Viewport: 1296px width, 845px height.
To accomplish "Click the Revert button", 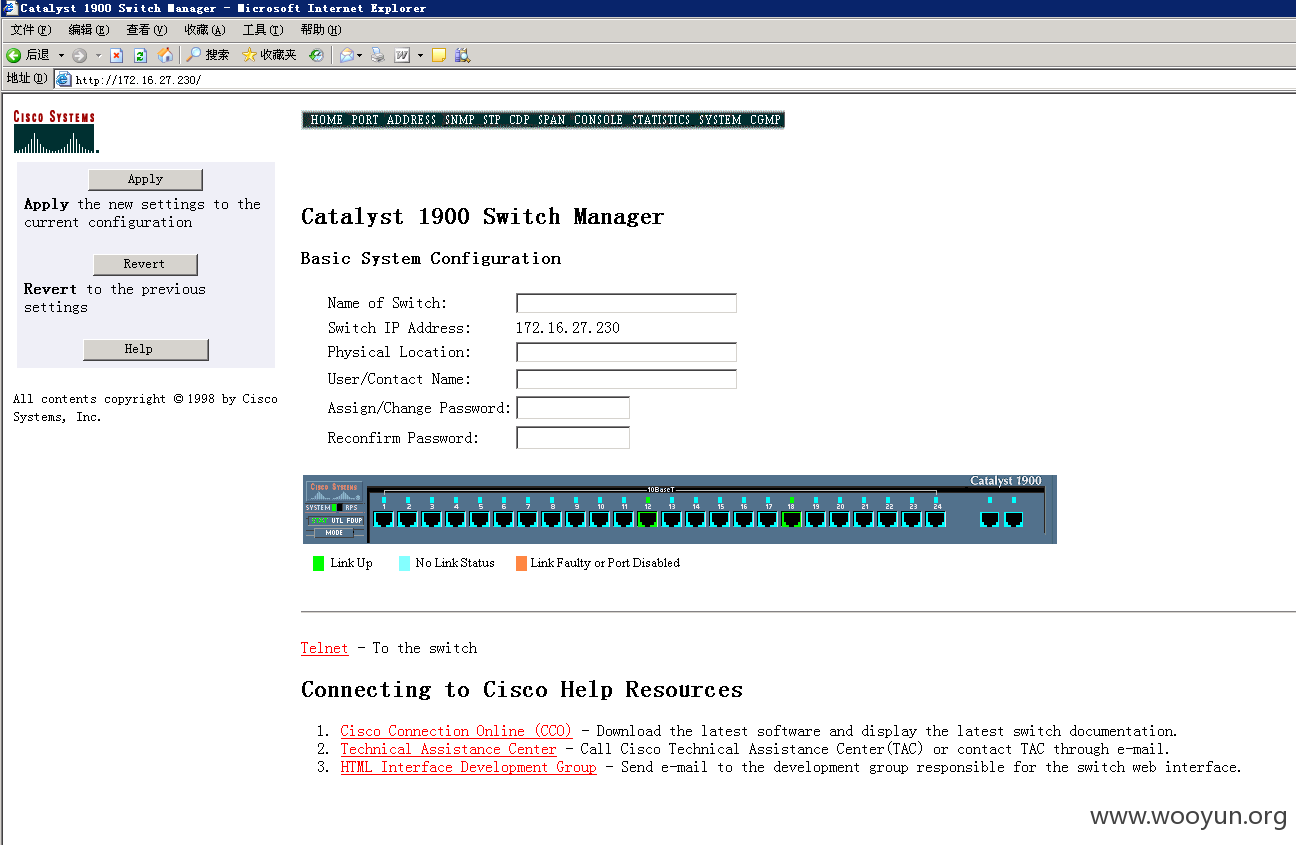I will pyautogui.click(x=145, y=264).
